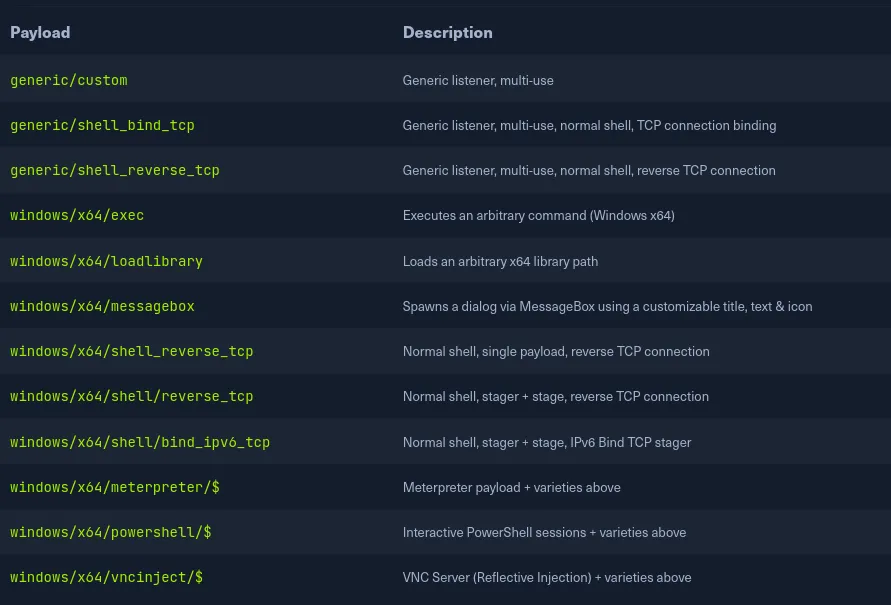Select the generic/shell_reverse_tcp payload name
891x605 pixels.
pyautogui.click(x=115, y=170)
